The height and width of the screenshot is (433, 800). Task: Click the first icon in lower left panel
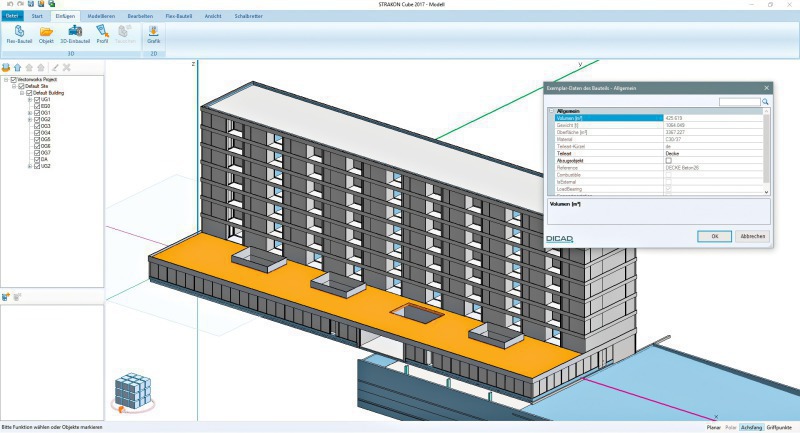click(6, 297)
